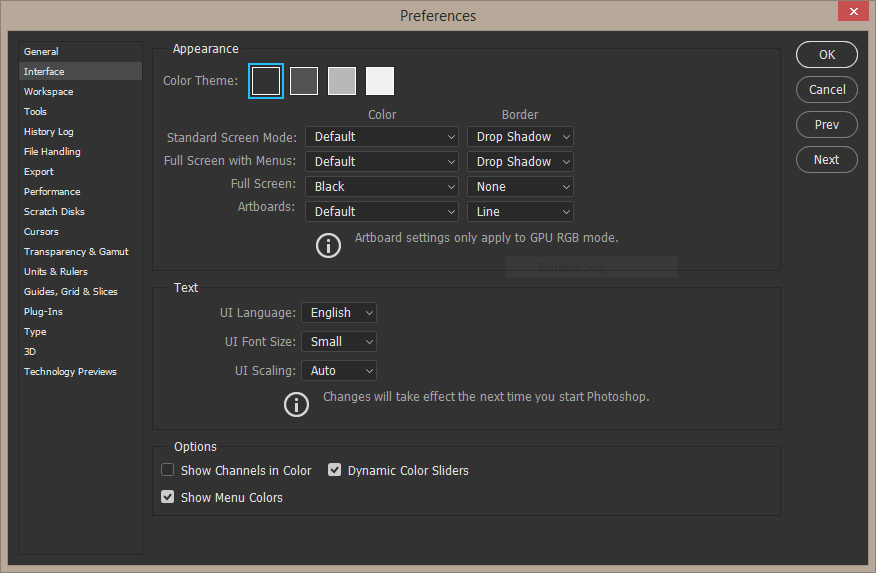Open the 3D preferences category

80,352
